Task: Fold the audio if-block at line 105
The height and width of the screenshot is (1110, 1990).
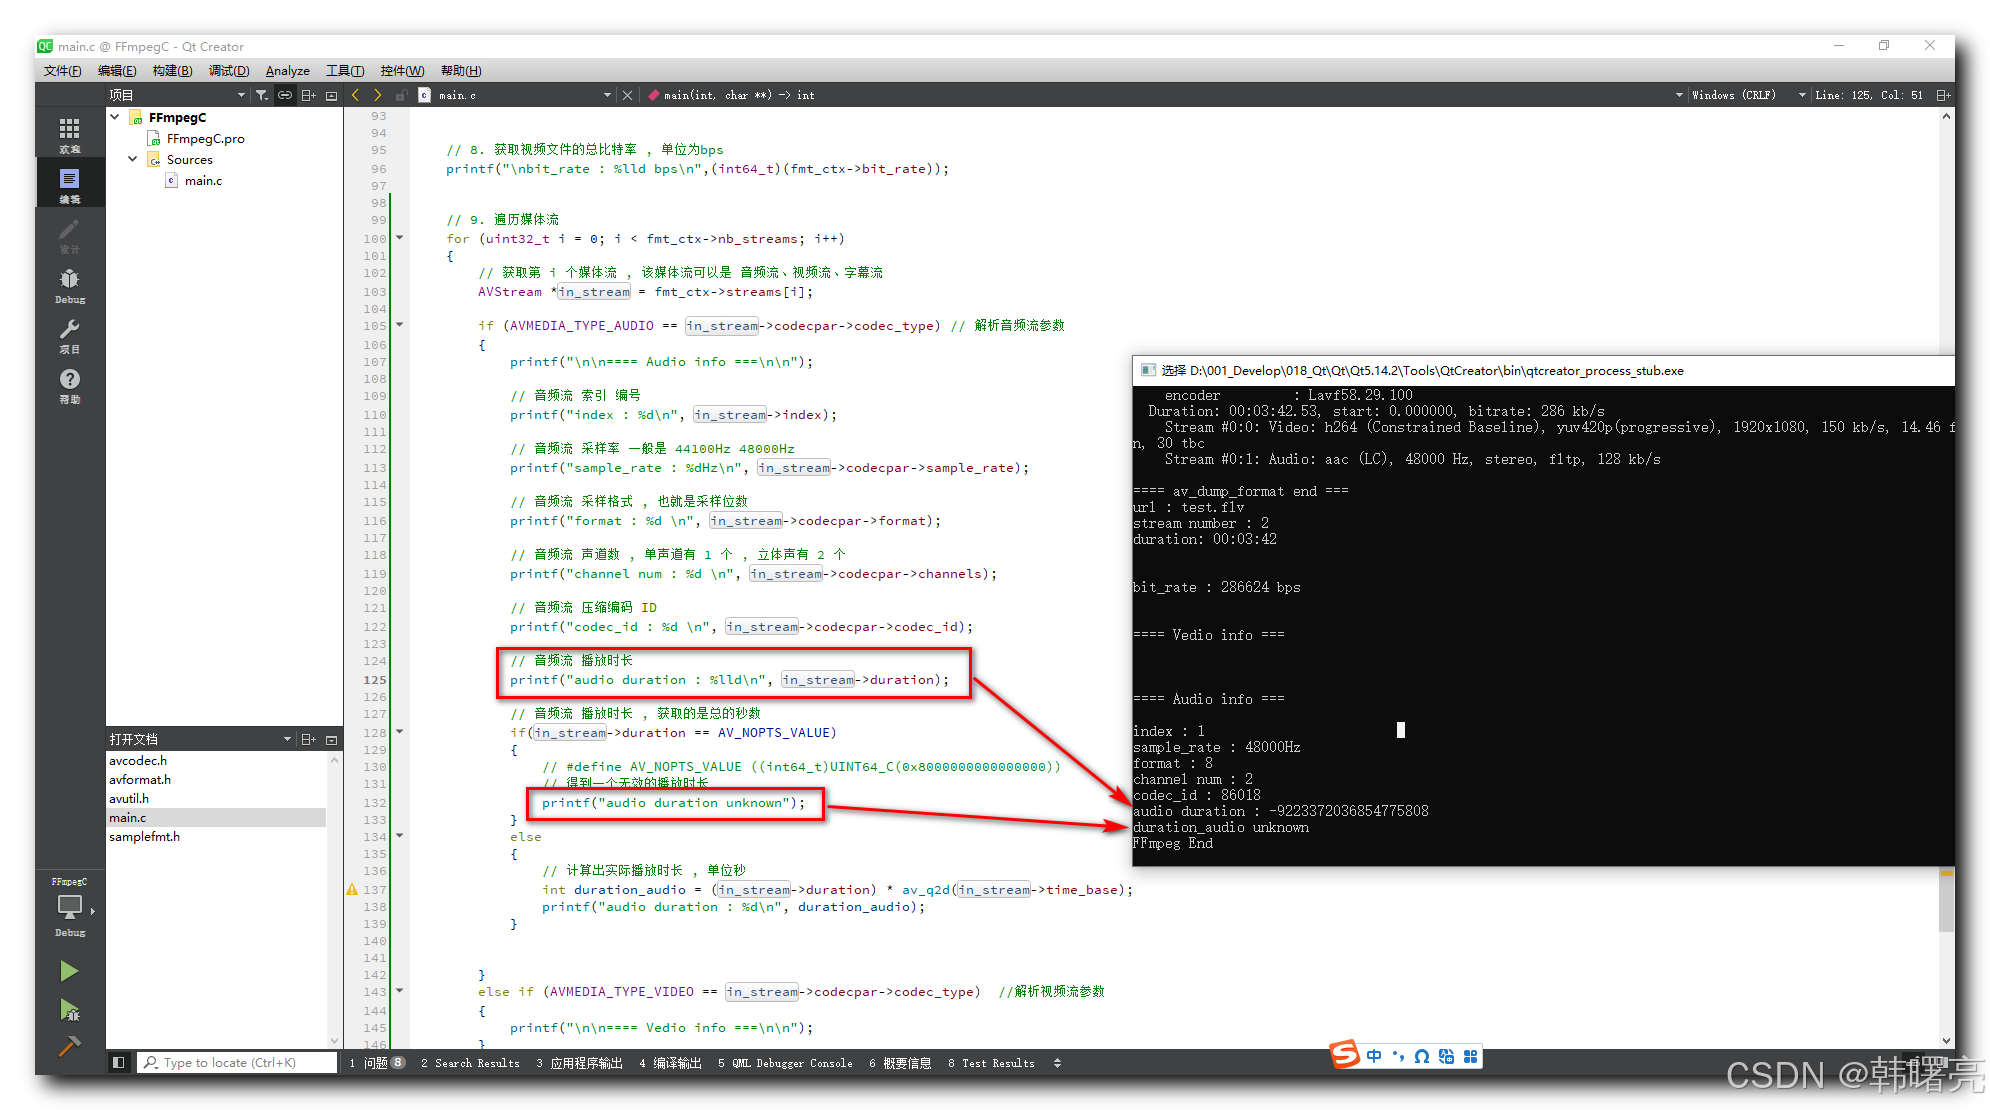Action: click(399, 324)
